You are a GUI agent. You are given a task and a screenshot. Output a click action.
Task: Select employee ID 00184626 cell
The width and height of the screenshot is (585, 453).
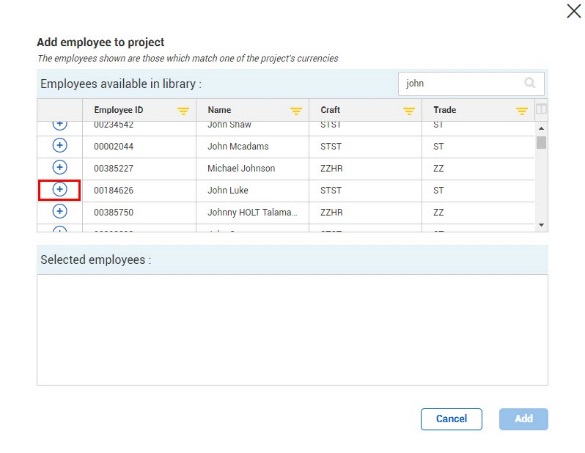[x=140, y=191]
